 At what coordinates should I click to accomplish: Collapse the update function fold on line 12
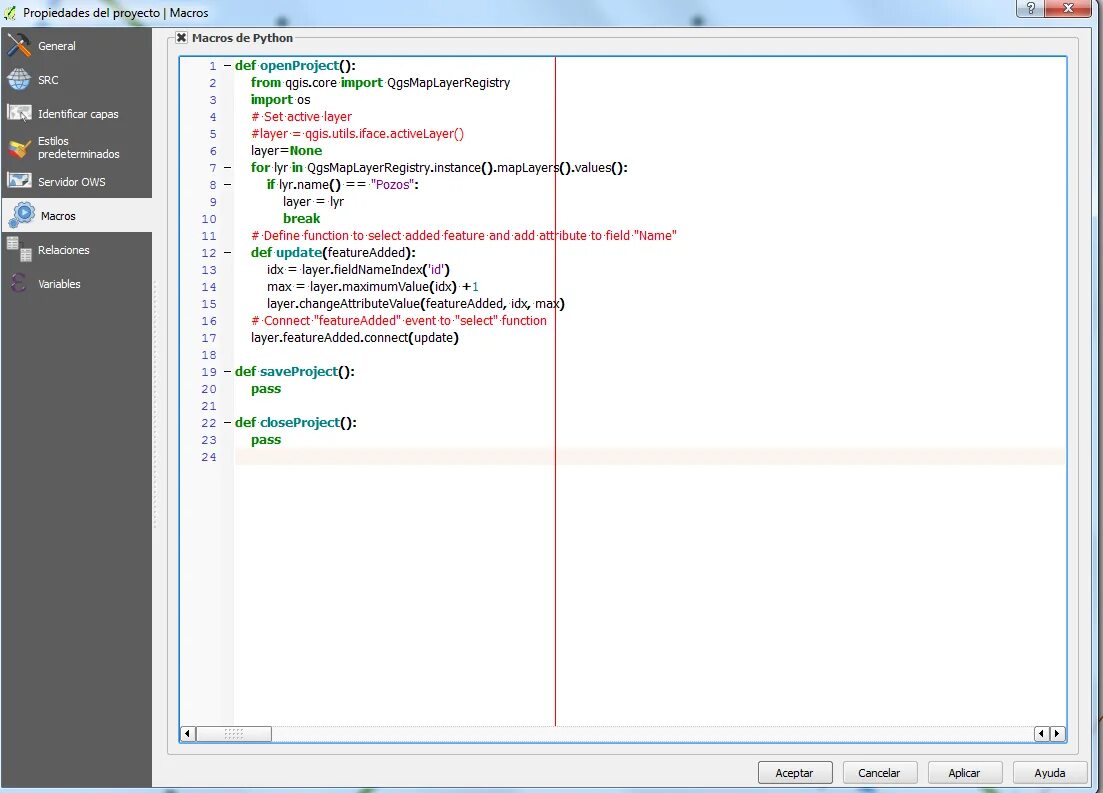click(x=227, y=253)
